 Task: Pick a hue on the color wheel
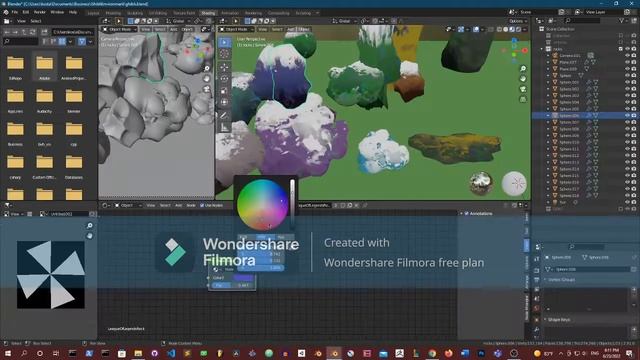(x=262, y=204)
